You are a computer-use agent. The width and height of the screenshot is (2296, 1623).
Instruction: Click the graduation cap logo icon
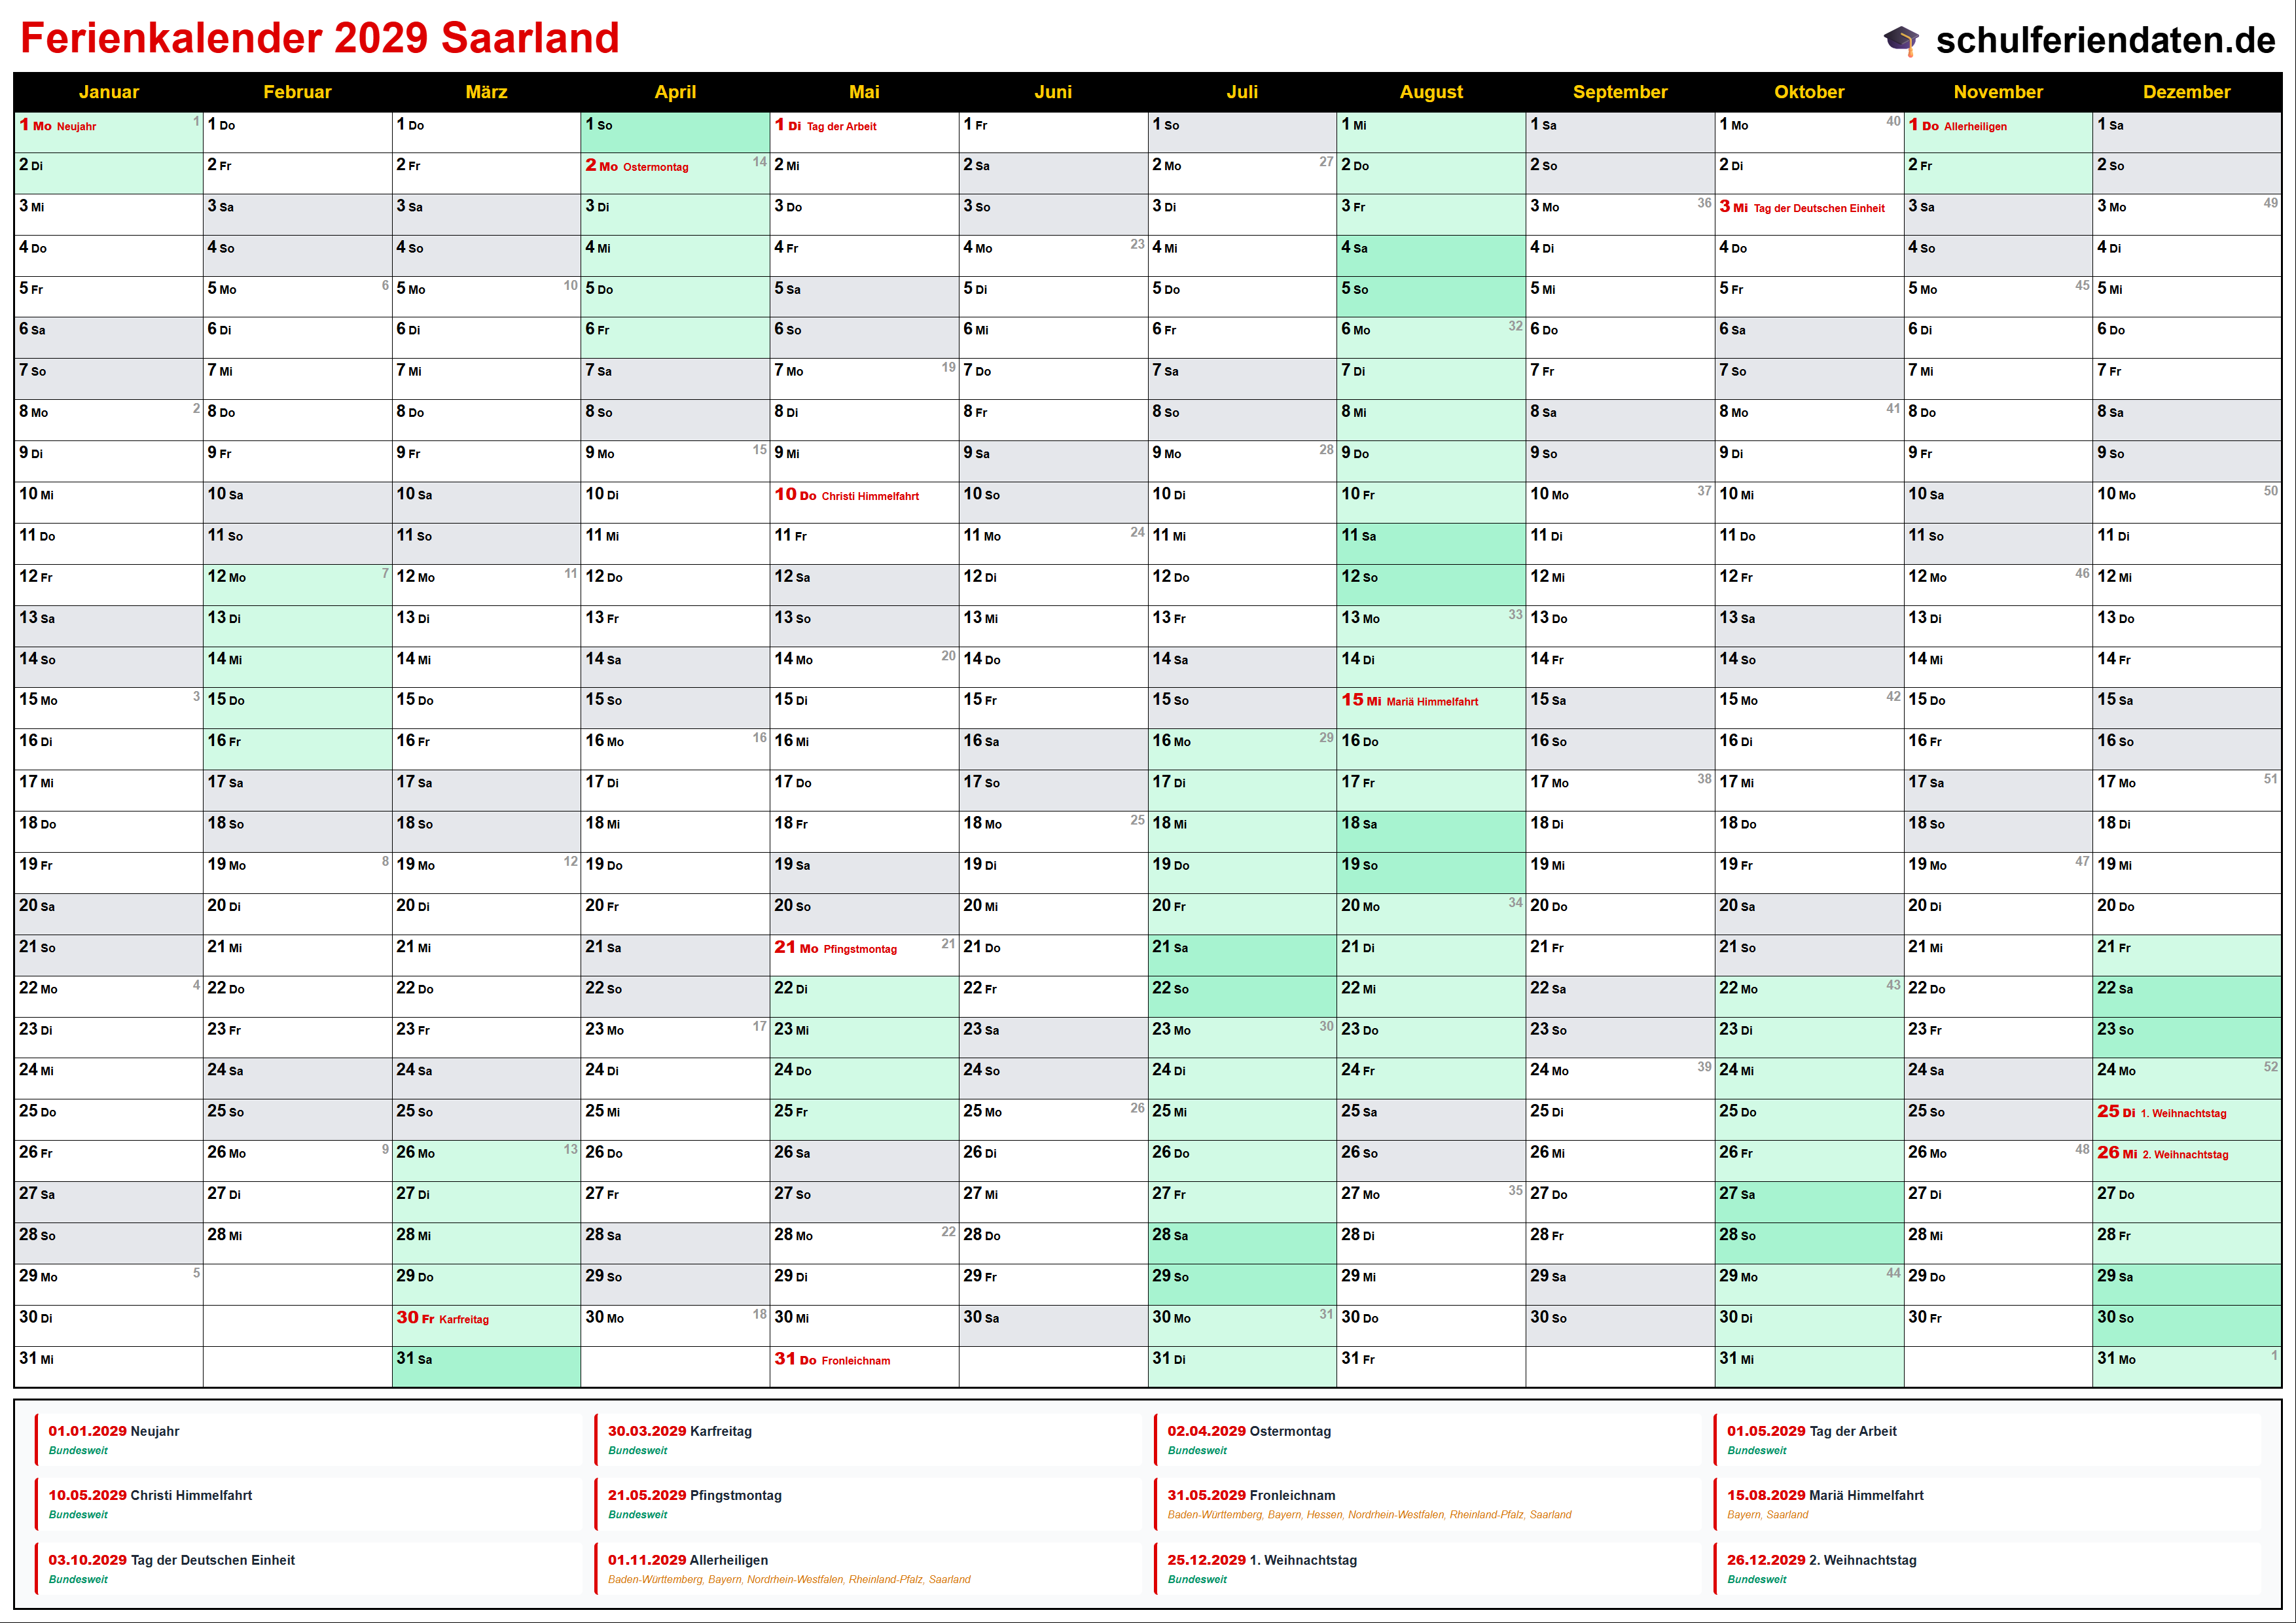pos(1901,40)
